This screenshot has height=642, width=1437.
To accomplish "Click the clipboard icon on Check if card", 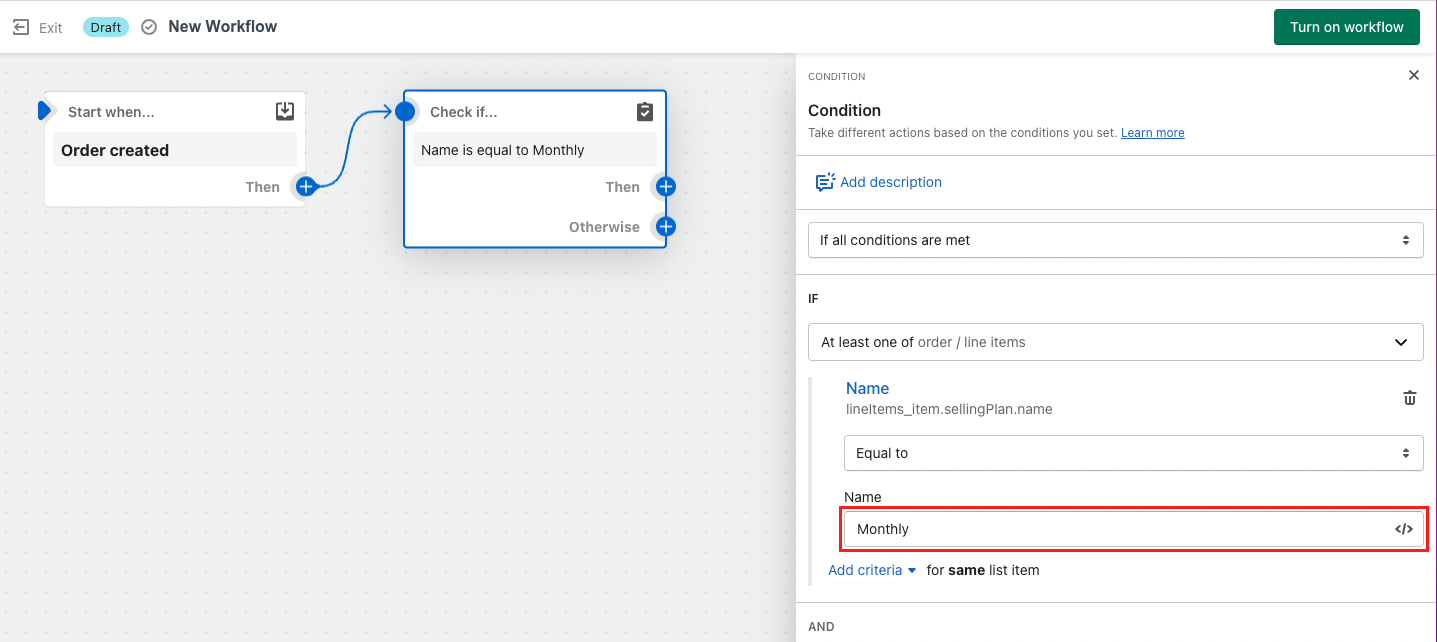I will [x=645, y=111].
